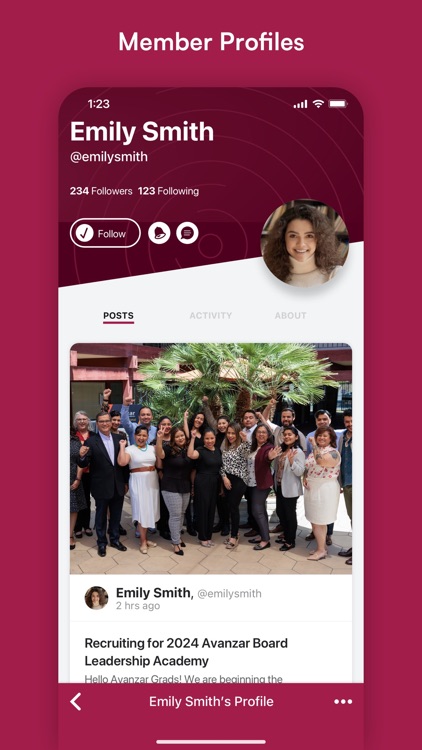Open post titled Recruiting for 2024 Avanzar
422x750 pixels.
click(186, 652)
